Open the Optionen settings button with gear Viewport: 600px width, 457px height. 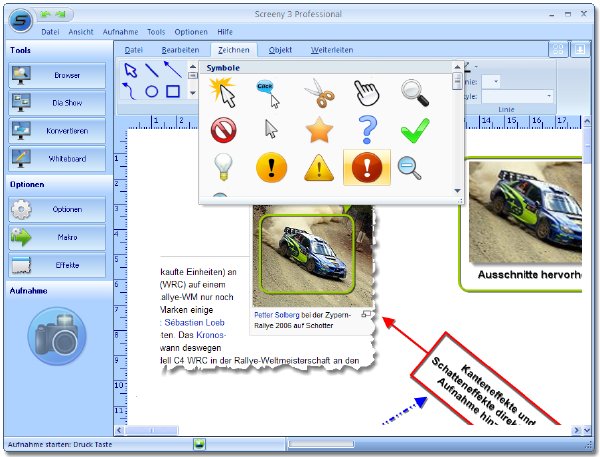pos(57,209)
